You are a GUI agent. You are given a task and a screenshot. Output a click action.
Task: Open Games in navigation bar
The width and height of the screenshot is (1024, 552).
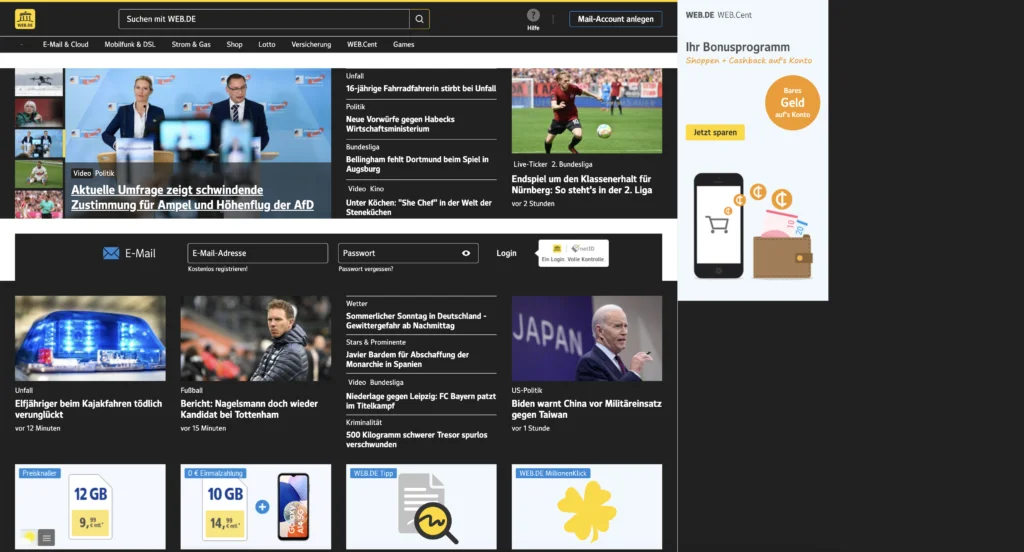(404, 44)
